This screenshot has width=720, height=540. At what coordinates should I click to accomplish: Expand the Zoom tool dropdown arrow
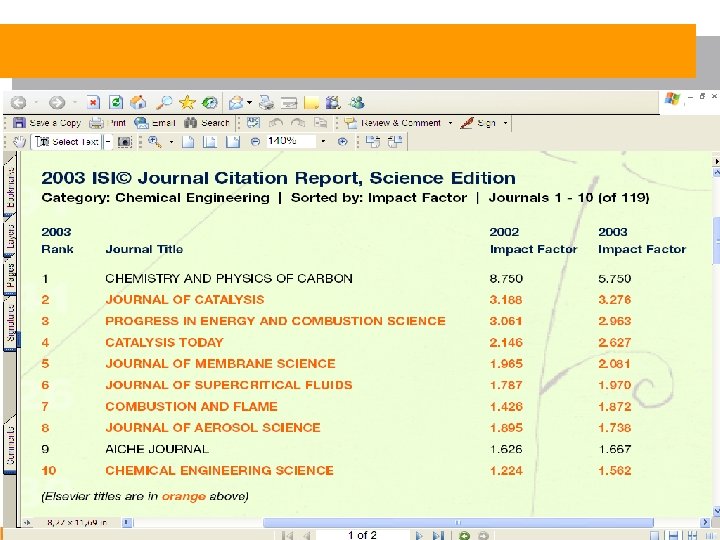pyautogui.click(x=171, y=142)
